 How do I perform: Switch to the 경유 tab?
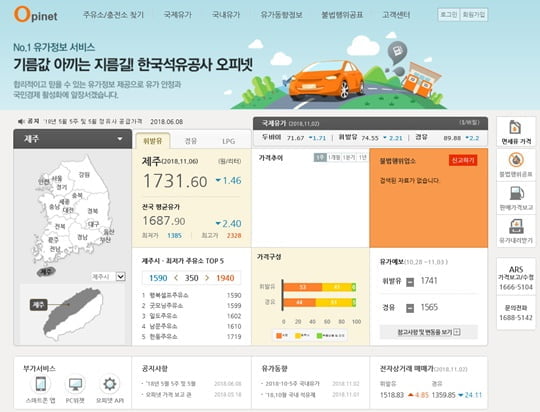pos(191,141)
